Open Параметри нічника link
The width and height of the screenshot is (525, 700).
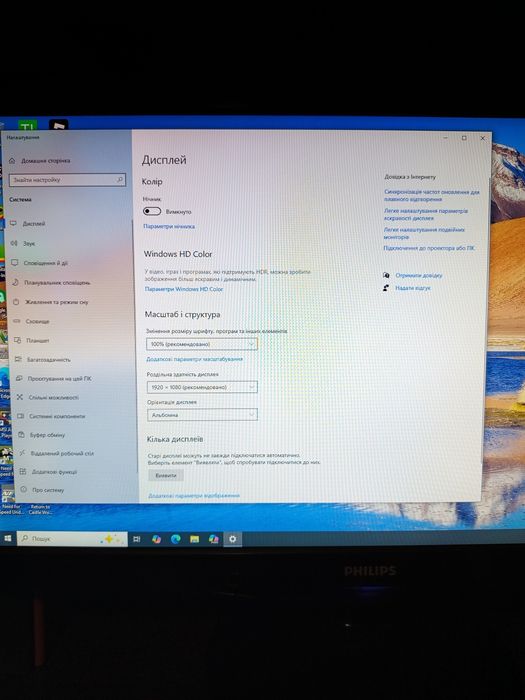[169, 226]
